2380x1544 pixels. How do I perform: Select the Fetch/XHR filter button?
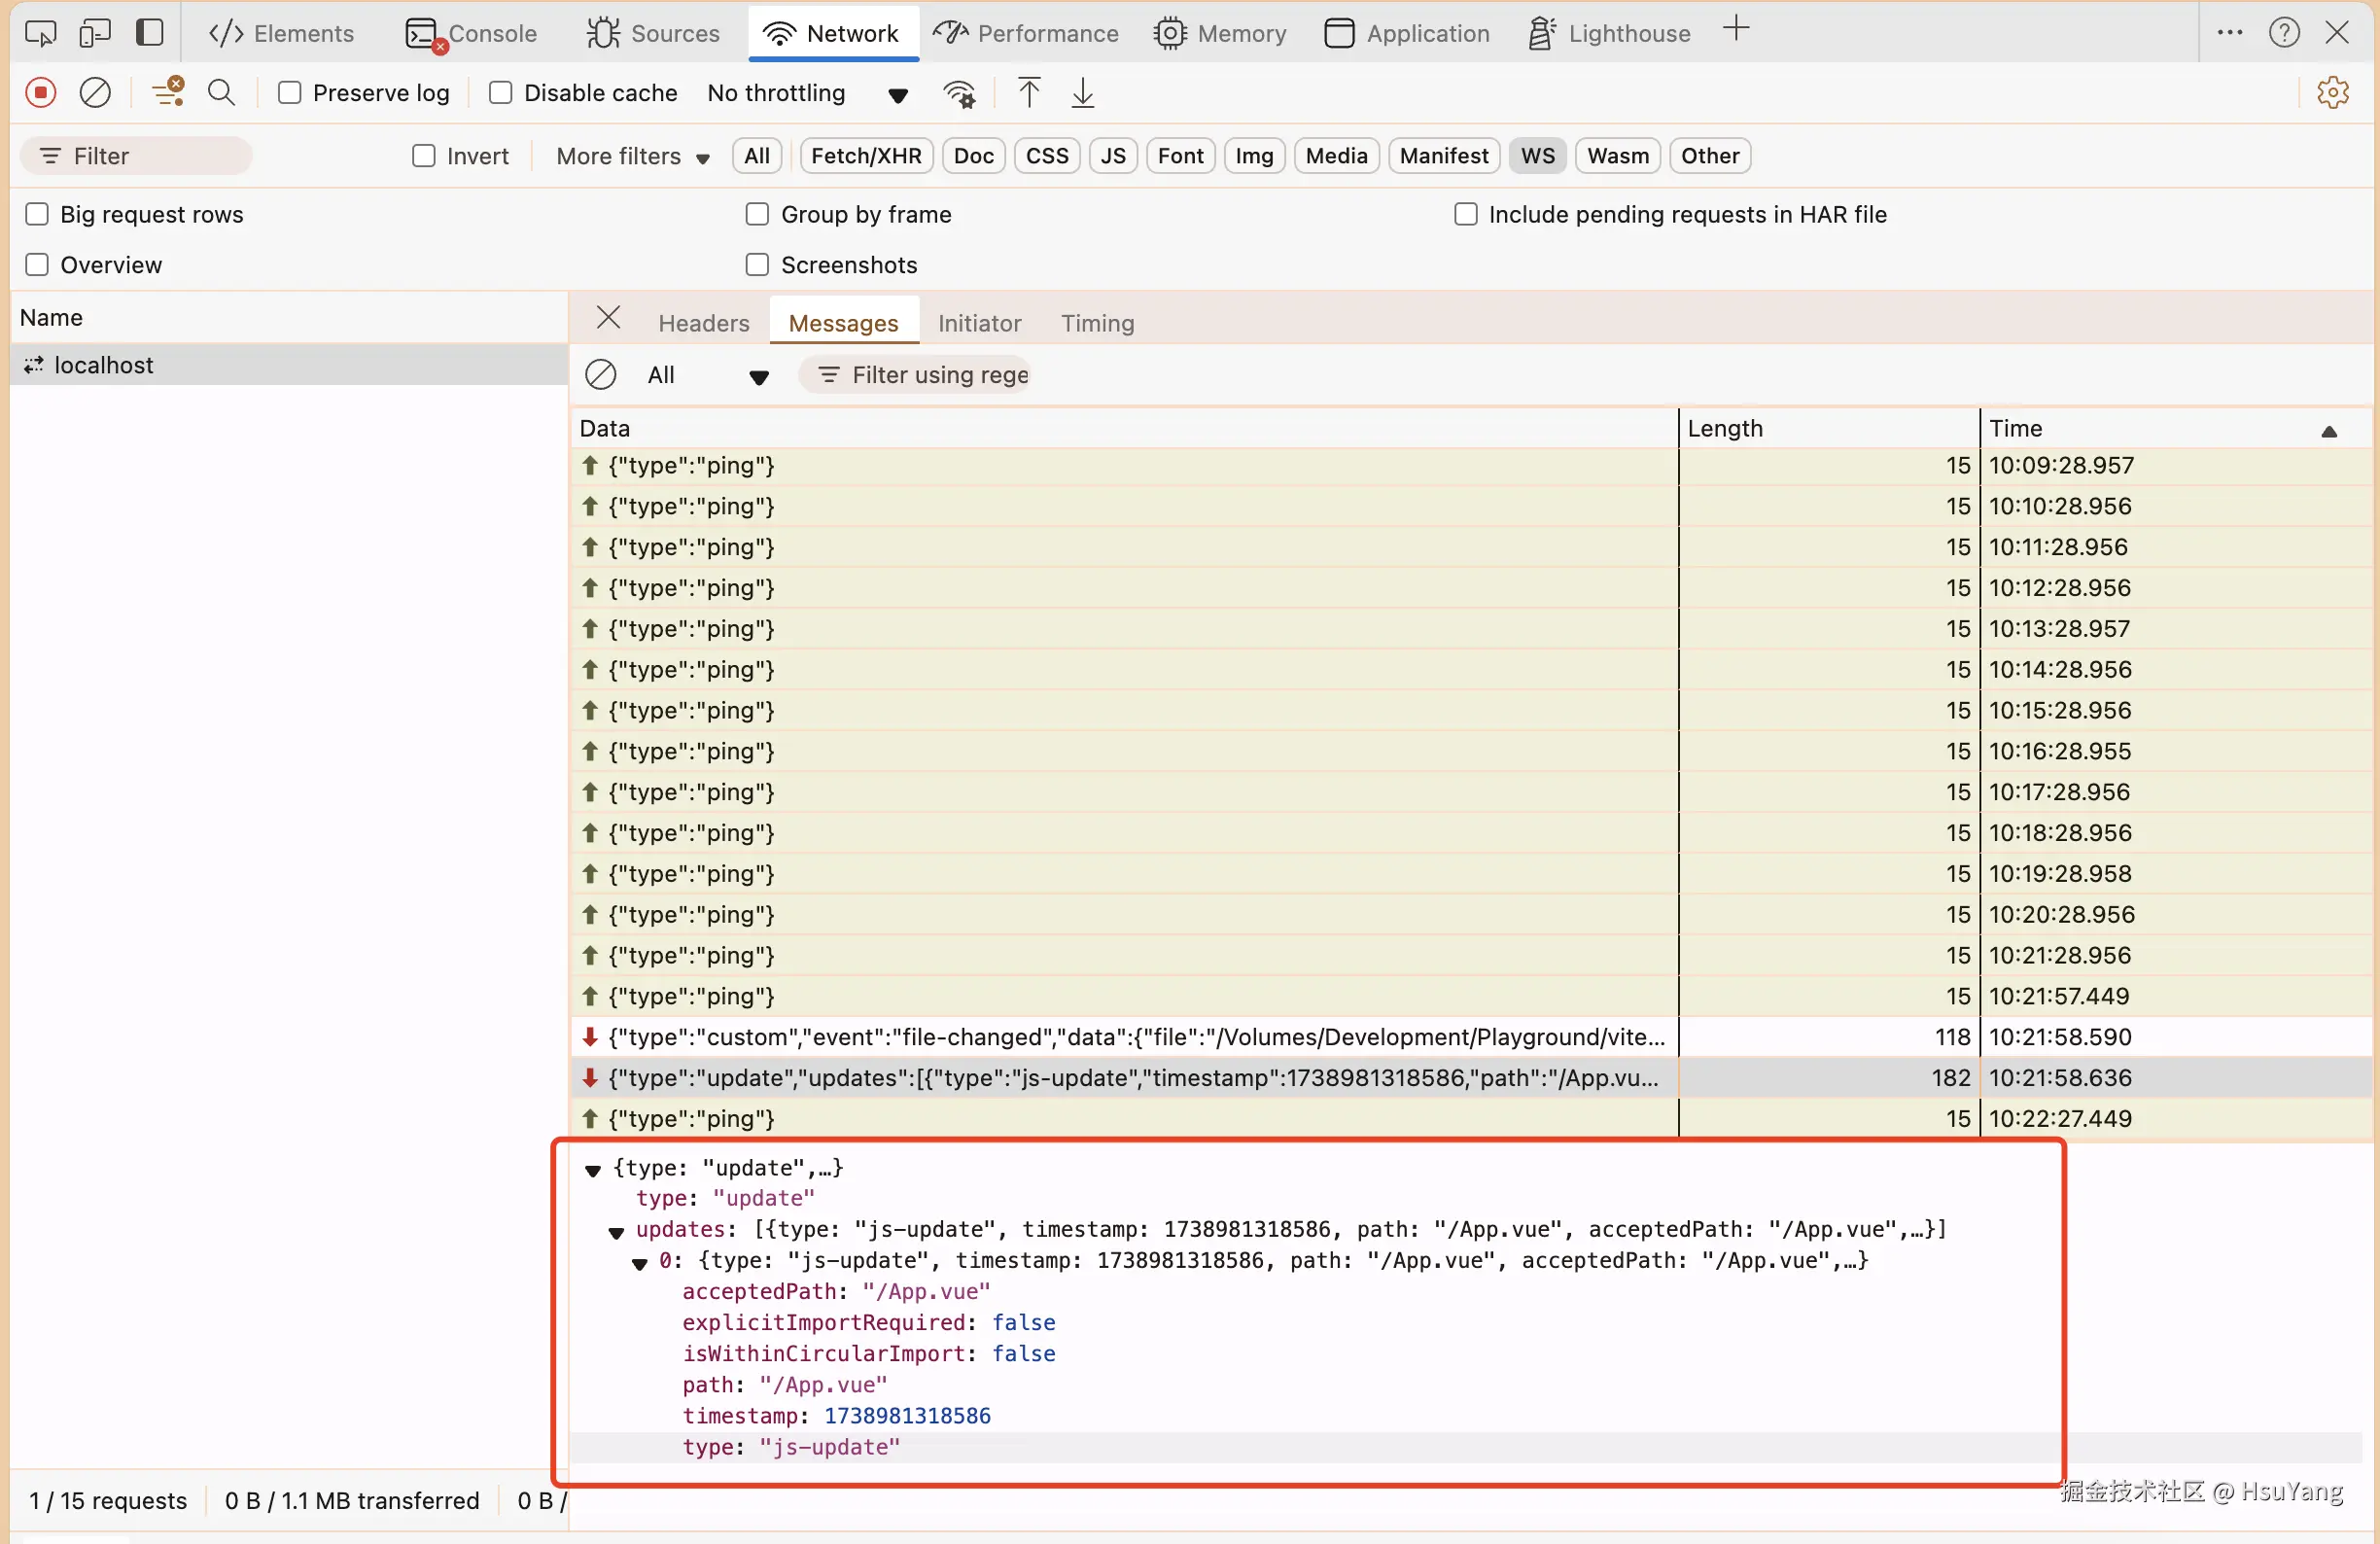pos(865,156)
